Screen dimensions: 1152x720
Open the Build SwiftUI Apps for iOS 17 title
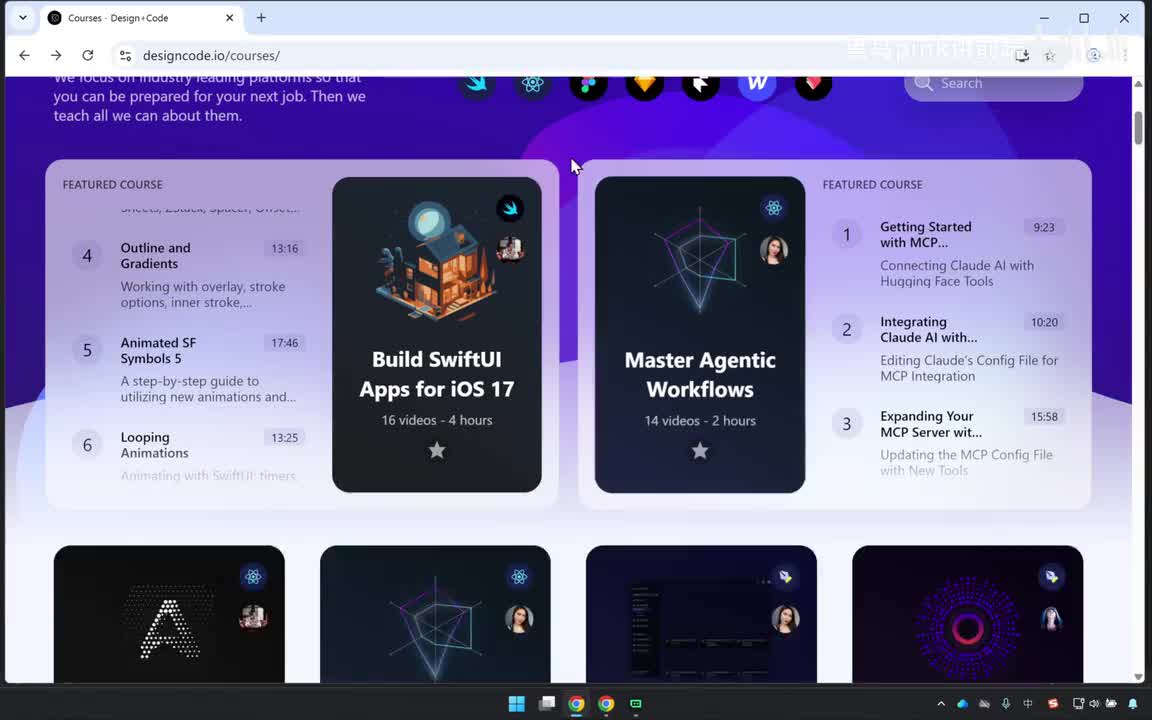(x=436, y=374)
